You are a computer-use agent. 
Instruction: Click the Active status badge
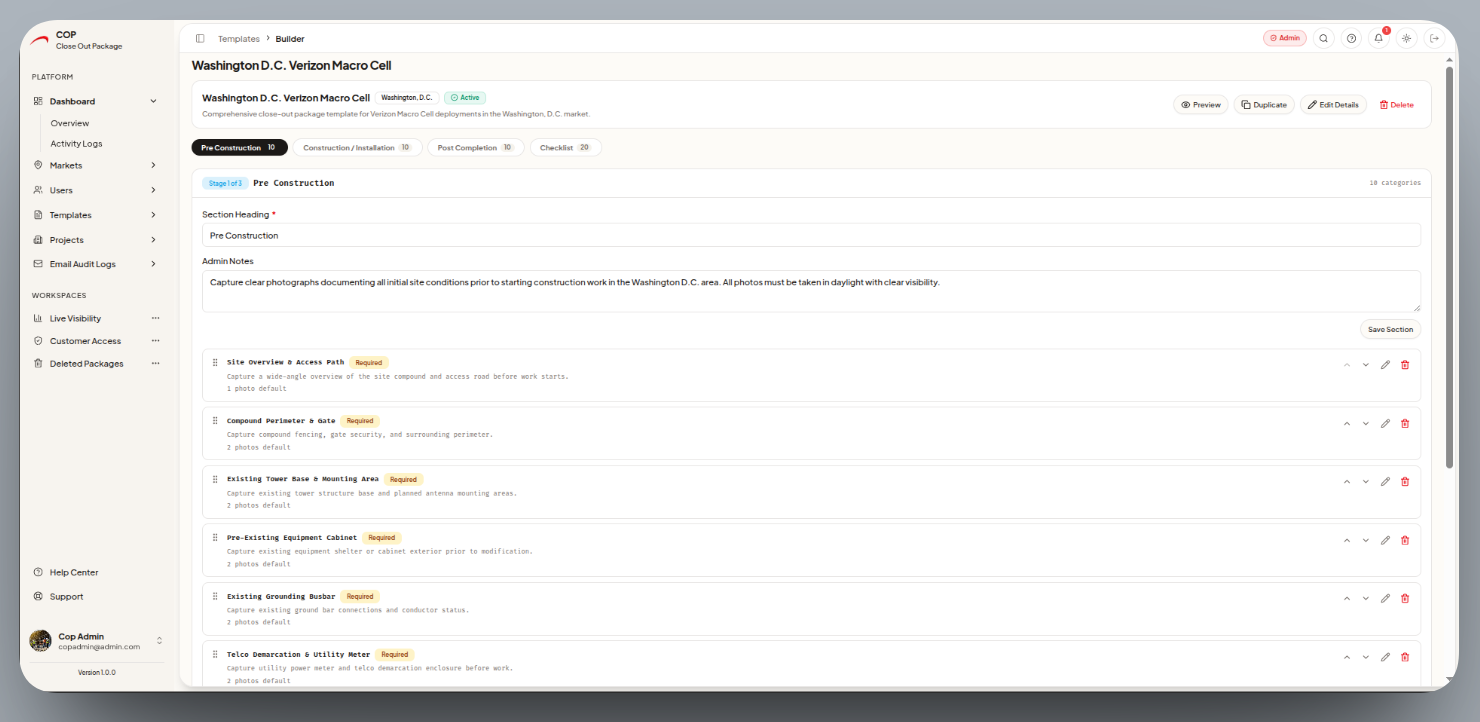(465, 98)
